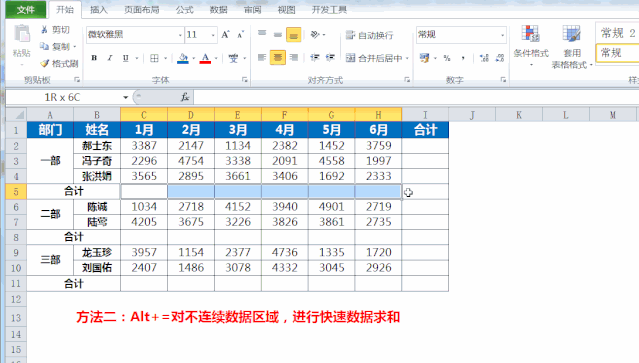Image resolution: width=639 pixels, height=363 pixels.
Task: Open Format as Table (套用表格格式)
Action: pyautogui.click(x=572, y=46)
